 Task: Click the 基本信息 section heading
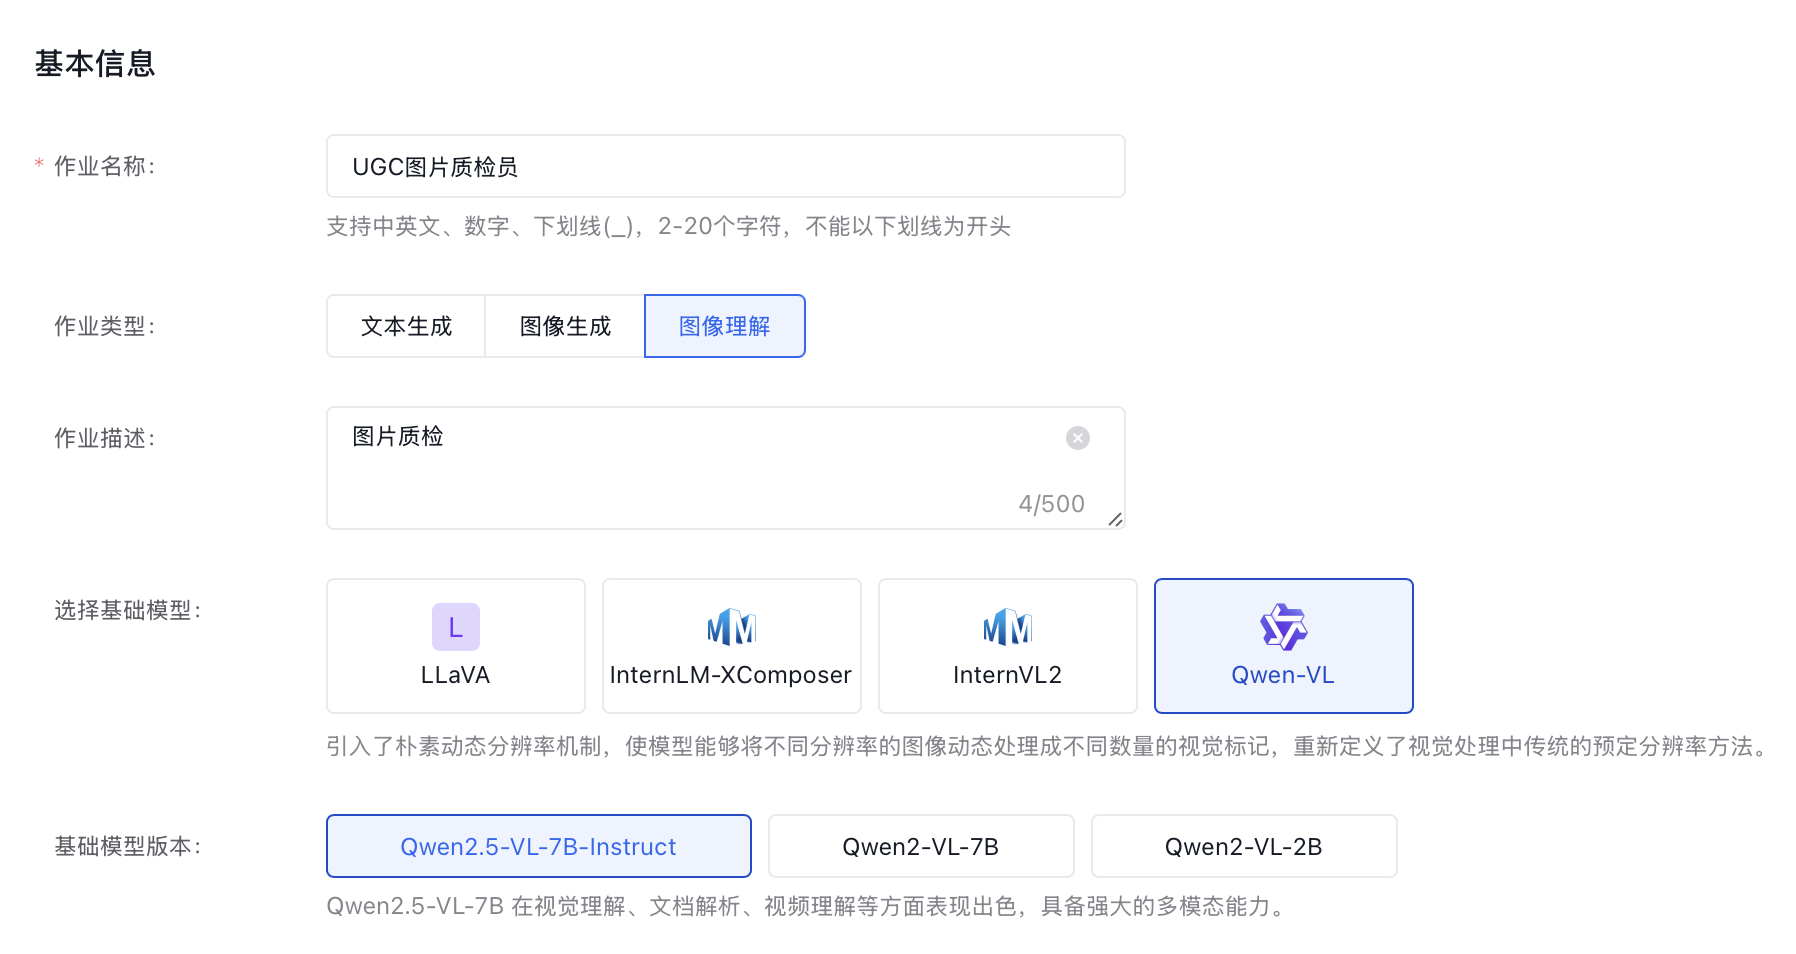95,63
